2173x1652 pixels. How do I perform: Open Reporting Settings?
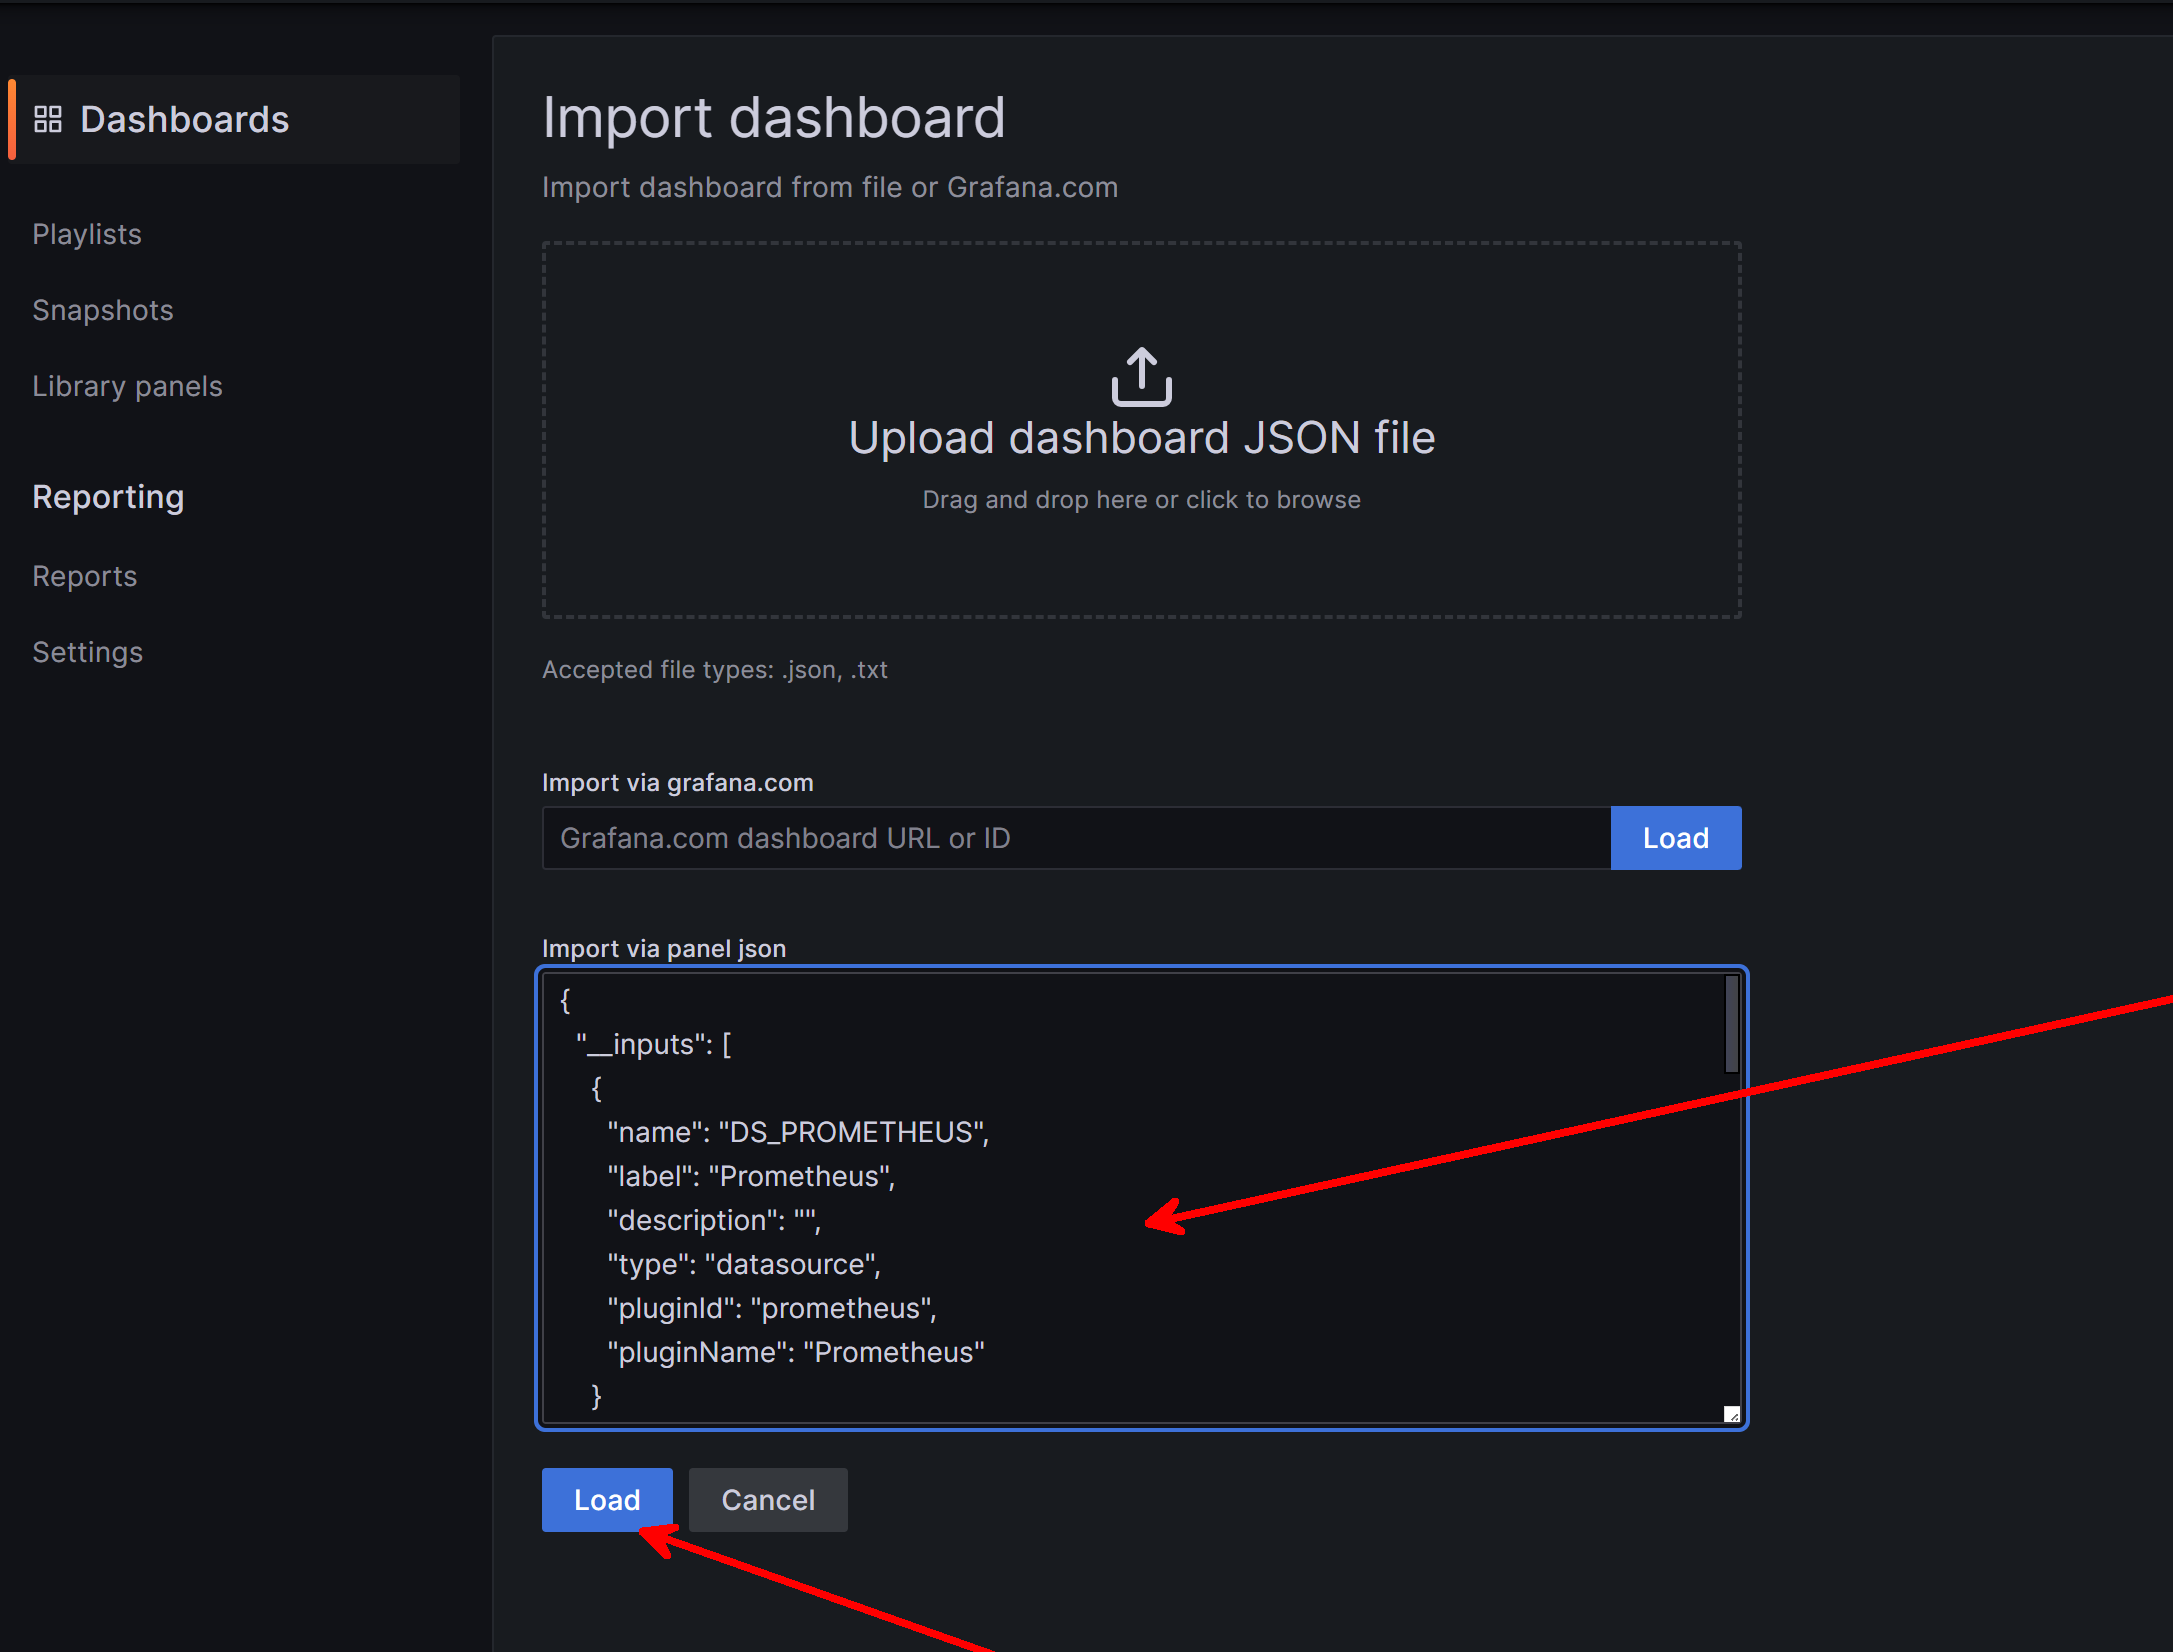tap(88, 652)
